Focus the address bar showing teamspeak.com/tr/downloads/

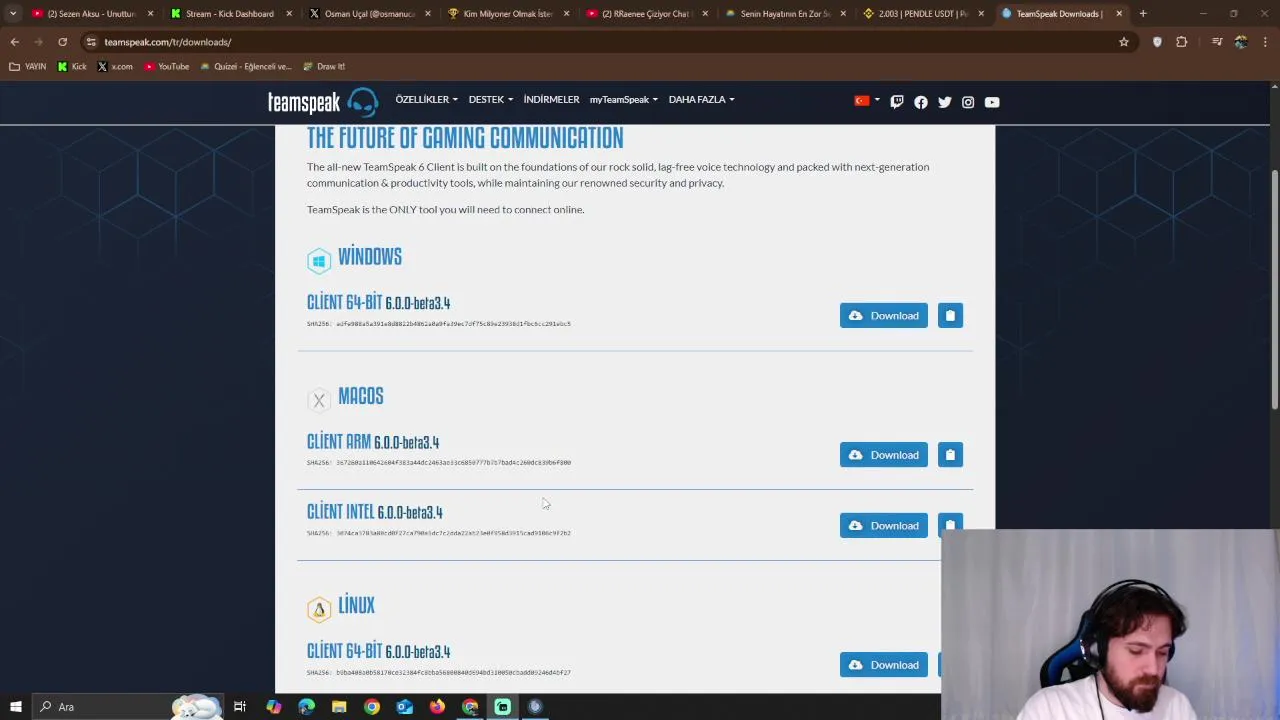(600, 42)
